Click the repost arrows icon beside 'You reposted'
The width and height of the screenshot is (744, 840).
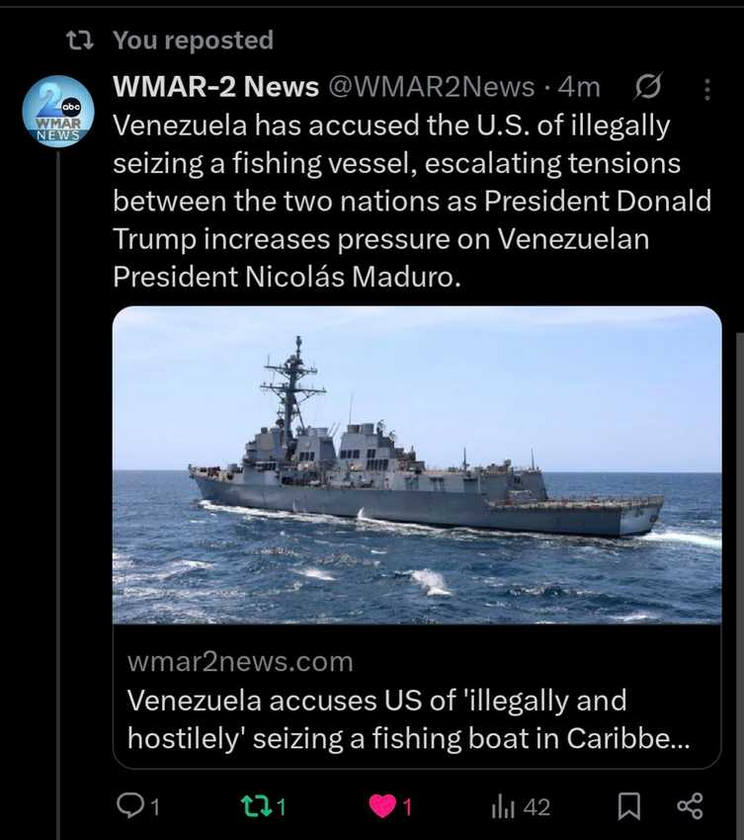click(x=80, y=40)
